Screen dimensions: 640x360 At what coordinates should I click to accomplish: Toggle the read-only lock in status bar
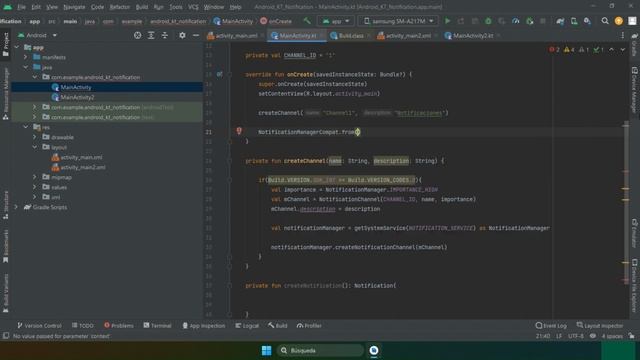pos(631,336)
